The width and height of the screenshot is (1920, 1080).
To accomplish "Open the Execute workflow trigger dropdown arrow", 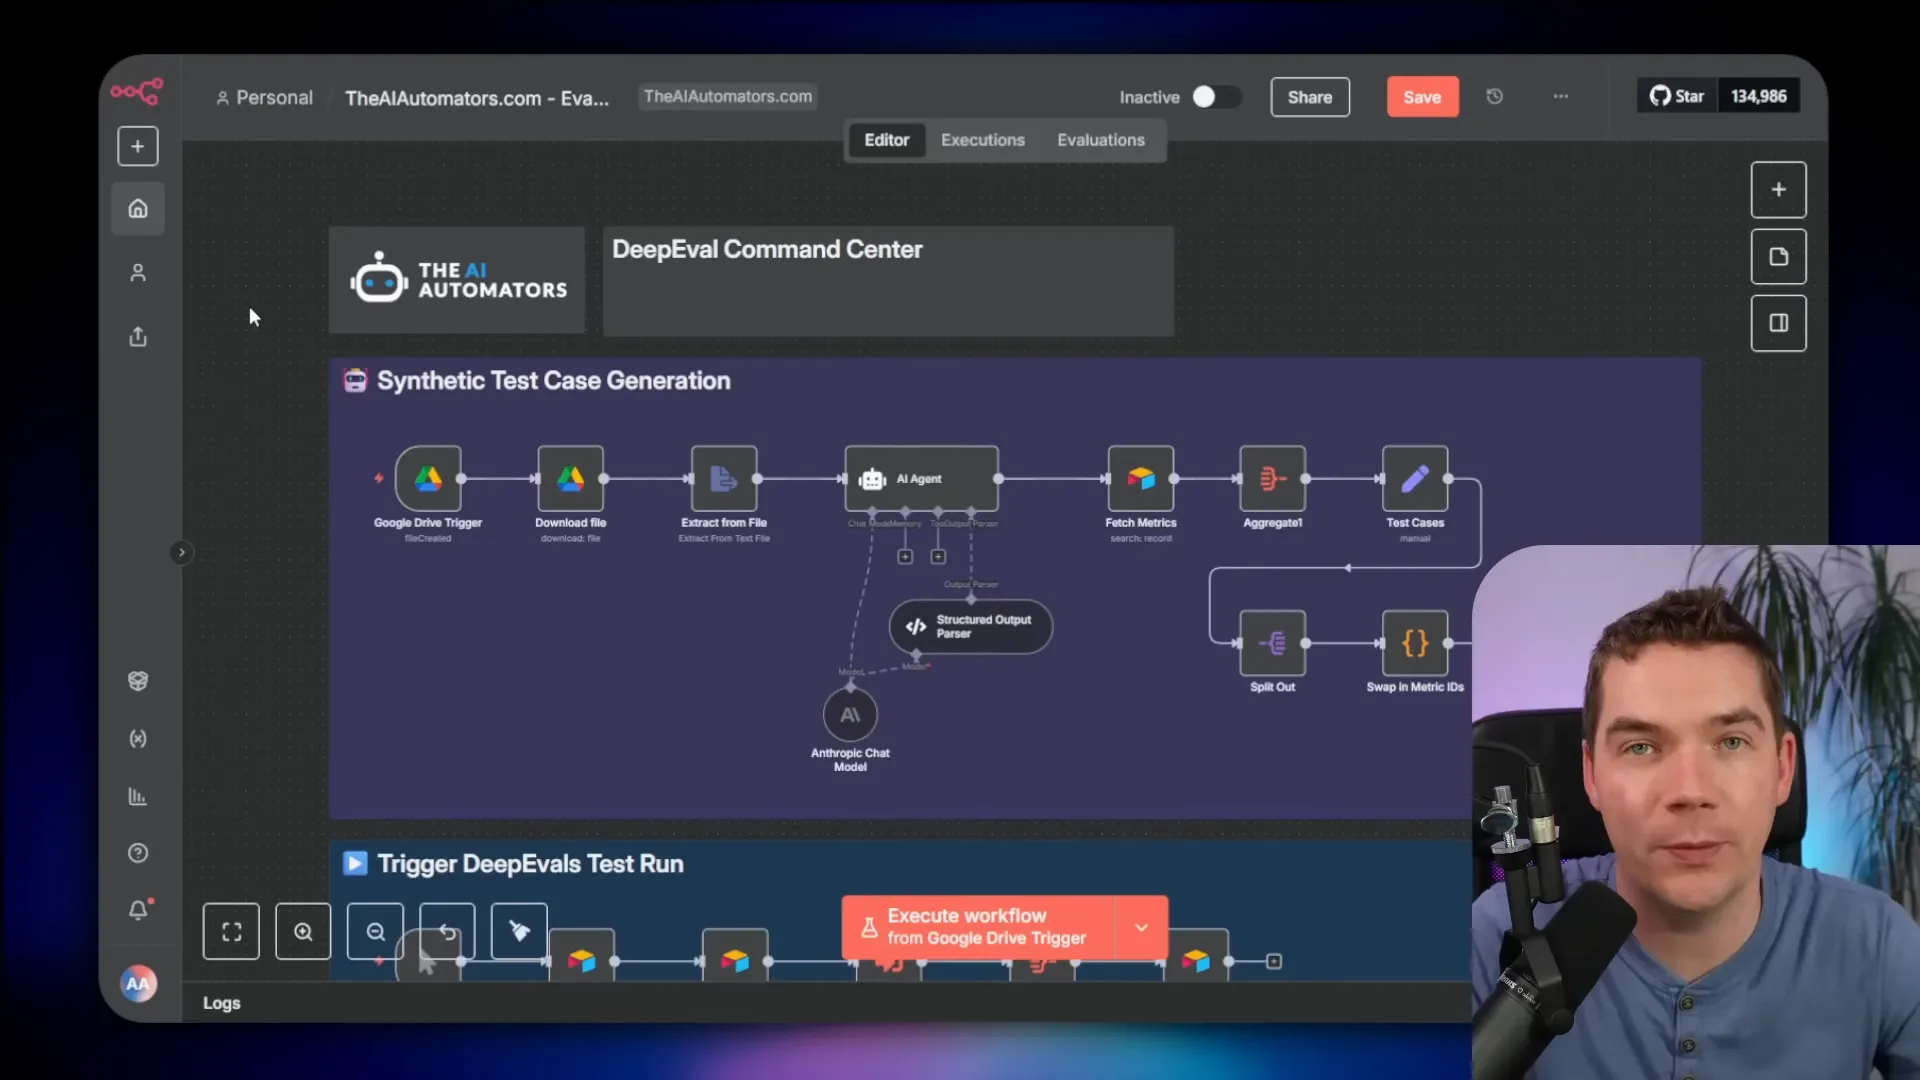I will coord(1141,927).
